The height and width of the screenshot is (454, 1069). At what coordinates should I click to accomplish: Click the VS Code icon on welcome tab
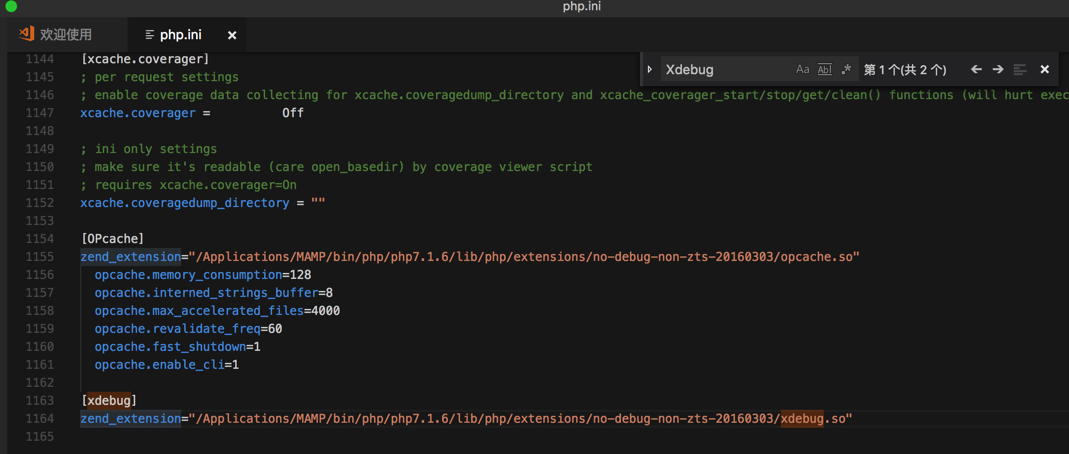27,34
